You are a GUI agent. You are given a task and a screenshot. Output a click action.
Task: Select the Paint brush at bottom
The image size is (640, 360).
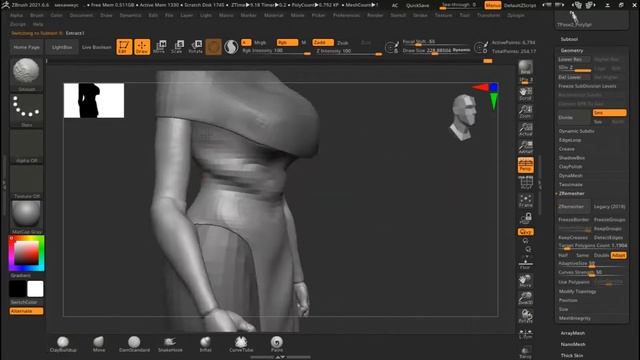[277, 344]
